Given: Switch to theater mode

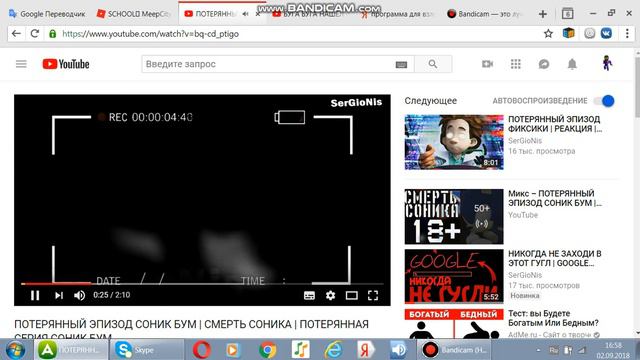Looking at the screenshot, I should [x=351, y=295].
